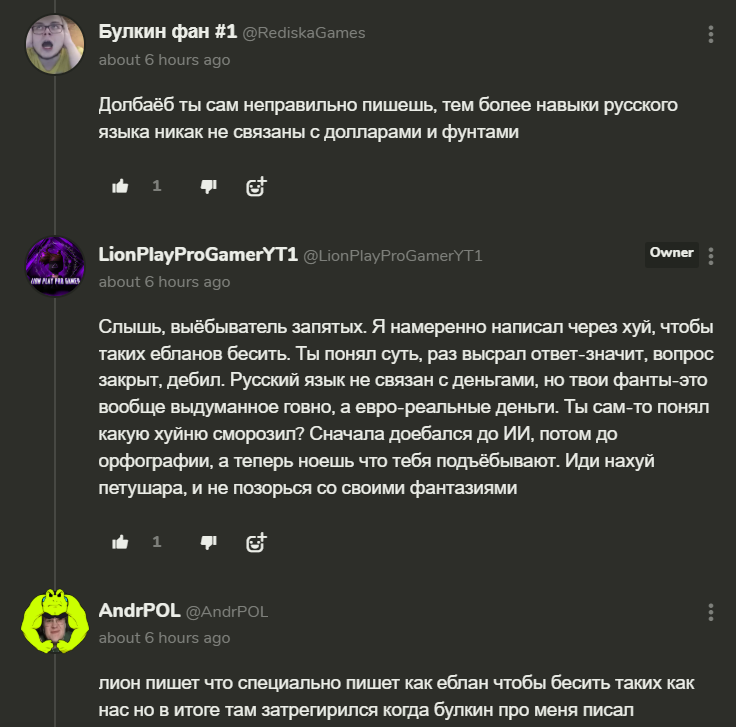Open AndrPOL's profile name
Viewport: 736px width, 727px height.
click(138, 610)
